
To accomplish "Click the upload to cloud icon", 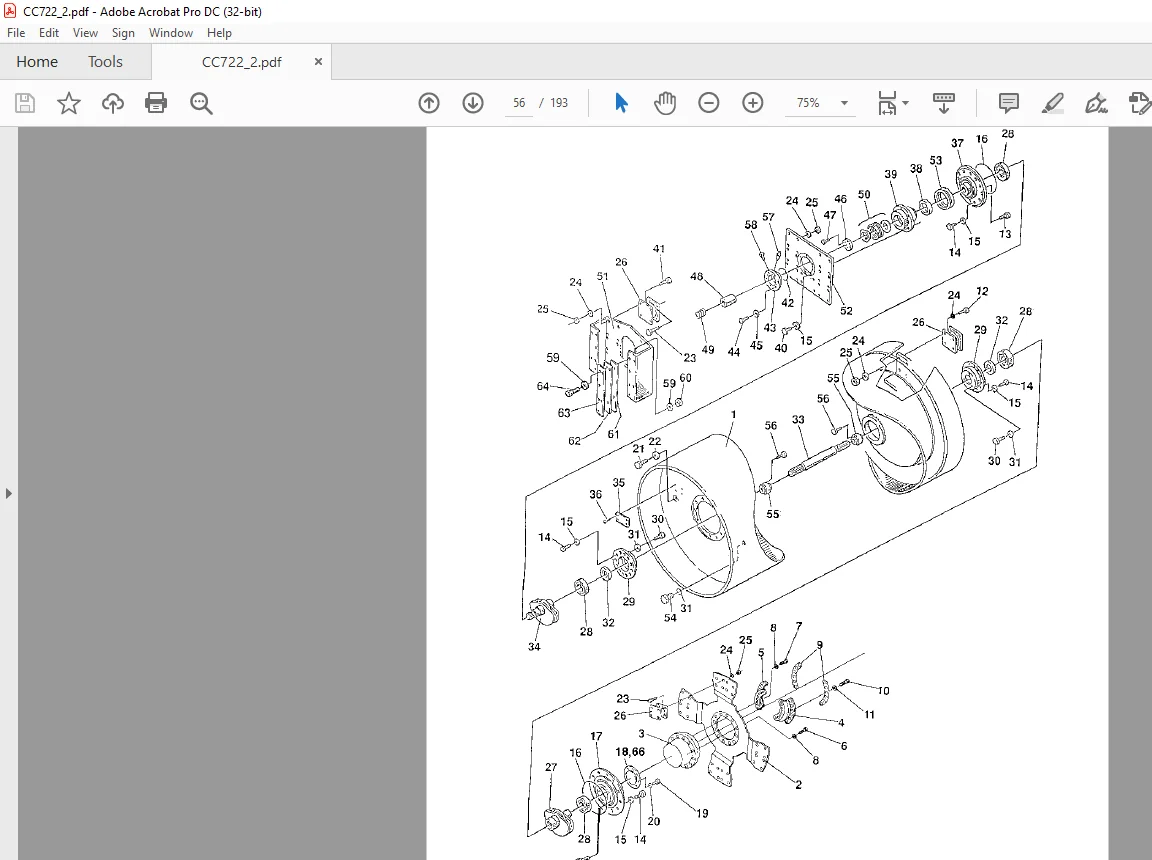I will tap(112, 103).
